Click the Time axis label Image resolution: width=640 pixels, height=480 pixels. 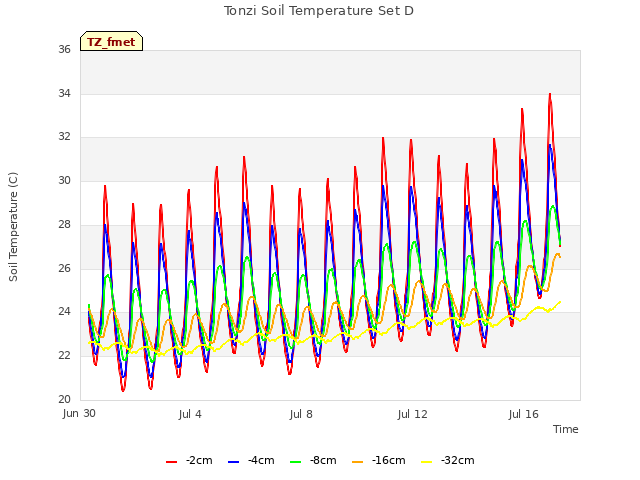[566, 429]
